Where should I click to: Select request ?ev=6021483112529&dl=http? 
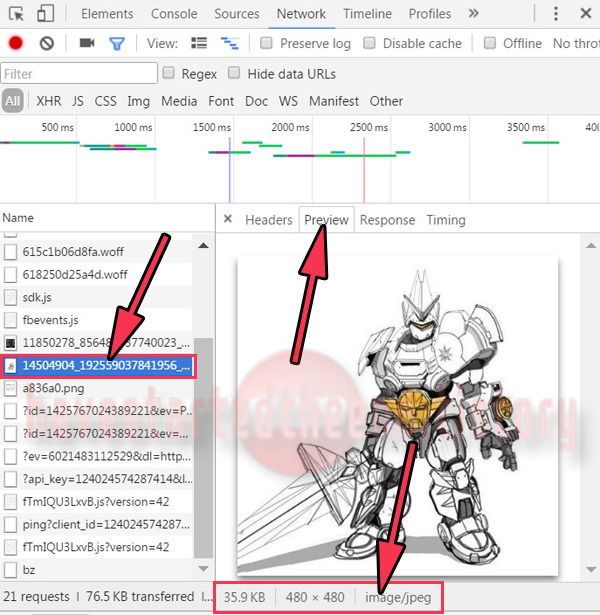[96, 457]
